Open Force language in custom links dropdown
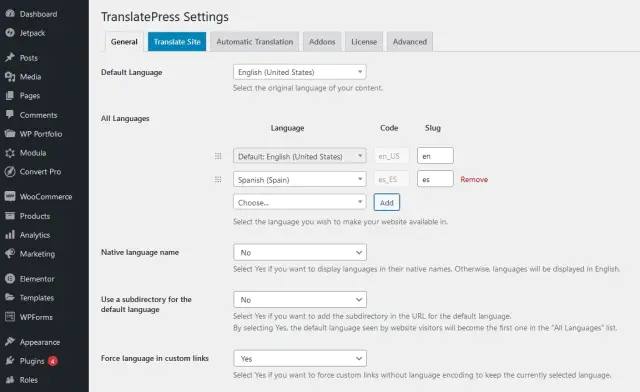The image size is (640, 392). click(300, 358)
